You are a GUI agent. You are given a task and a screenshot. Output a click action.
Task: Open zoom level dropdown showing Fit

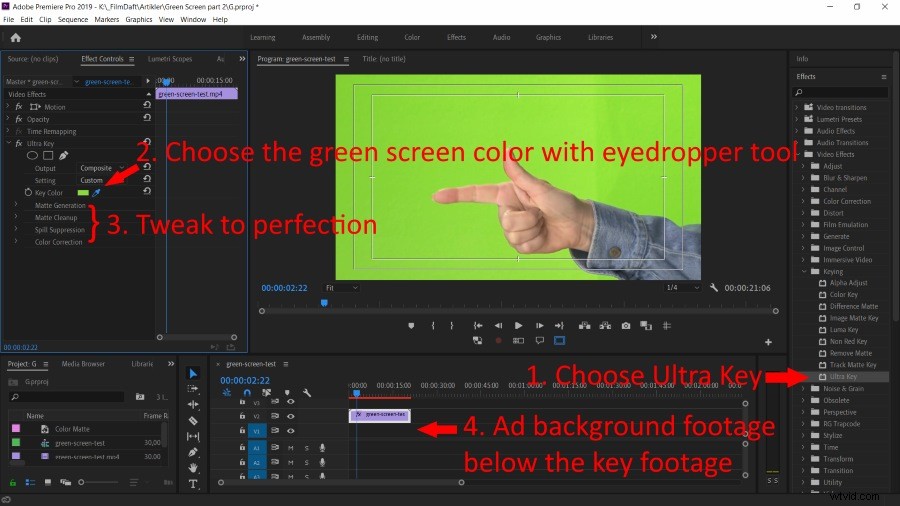(342, 287)
